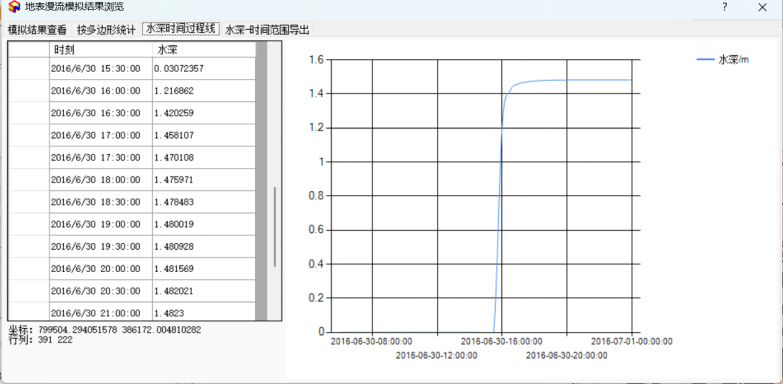This screenshot has height=384, width=783.
Task: Click the 时刻 column header
Action: 101,49
